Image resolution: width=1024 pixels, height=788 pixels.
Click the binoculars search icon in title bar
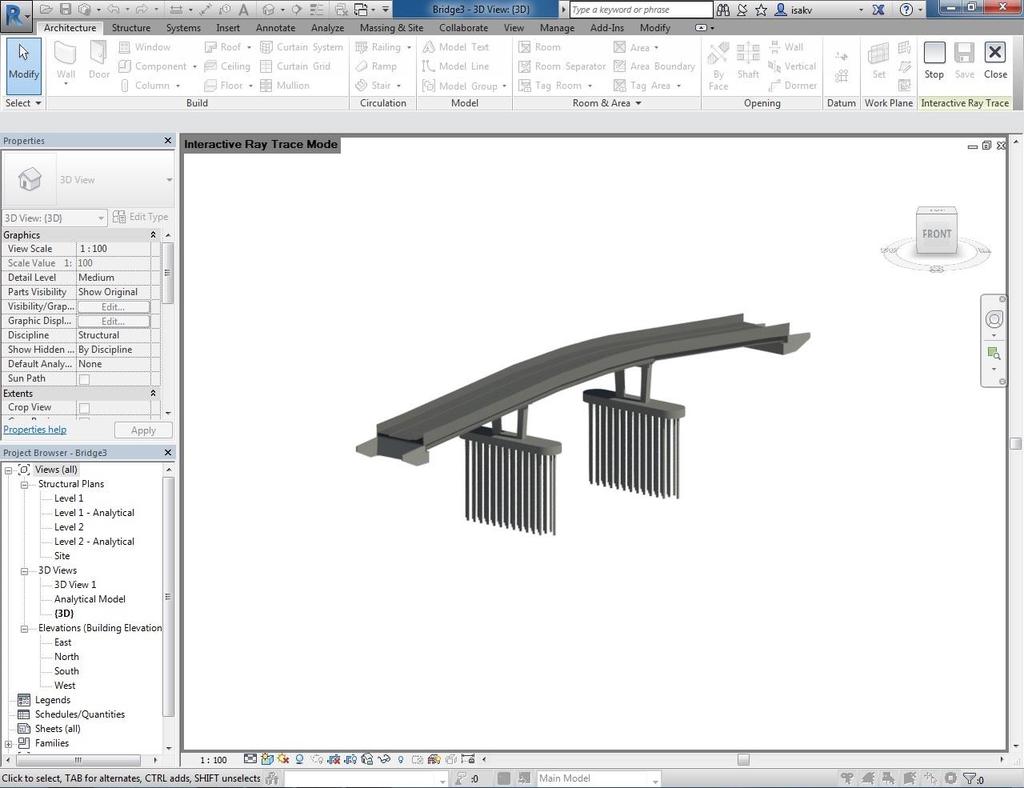(723, 10)
